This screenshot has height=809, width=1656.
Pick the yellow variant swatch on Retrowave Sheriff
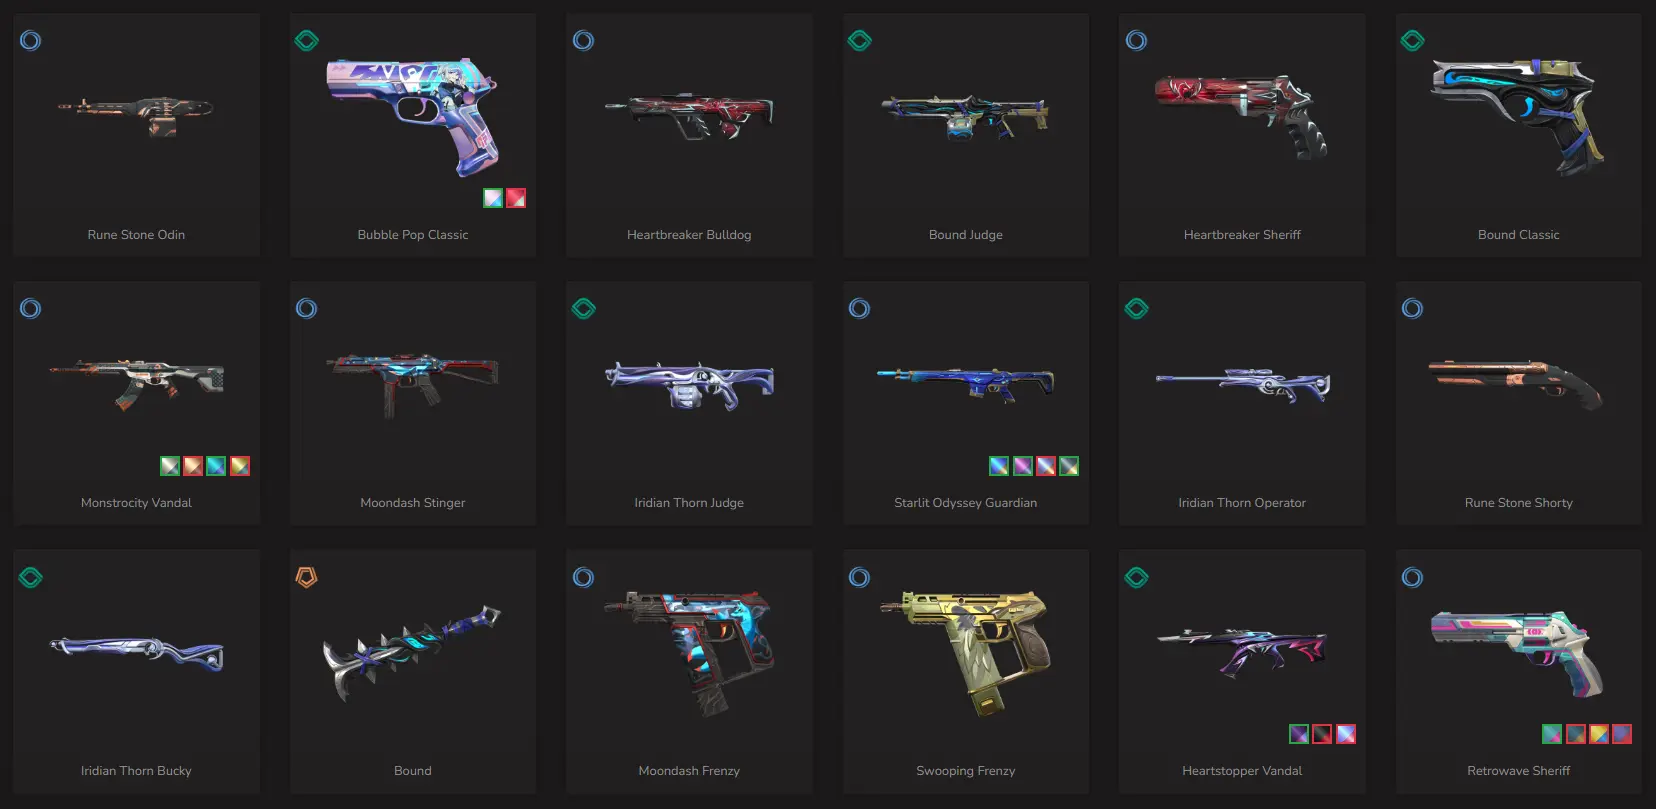coord(1599,734)
